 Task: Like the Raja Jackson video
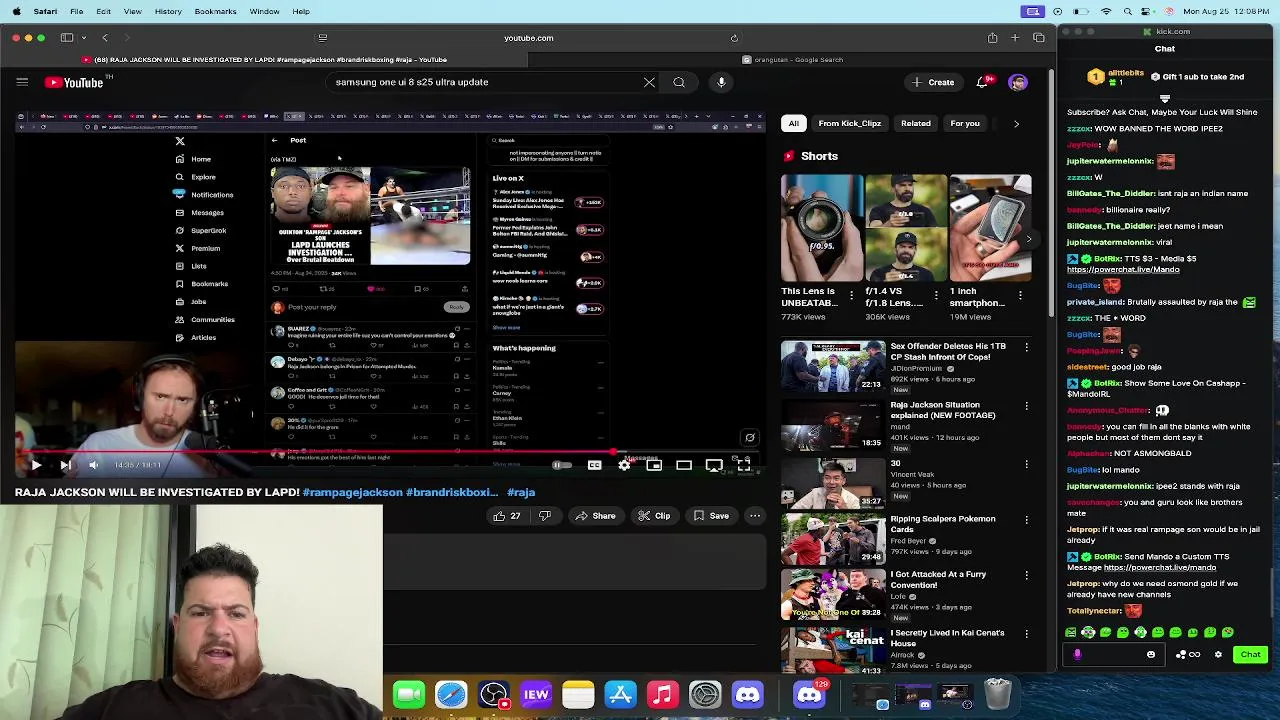(x=507, y=516)
